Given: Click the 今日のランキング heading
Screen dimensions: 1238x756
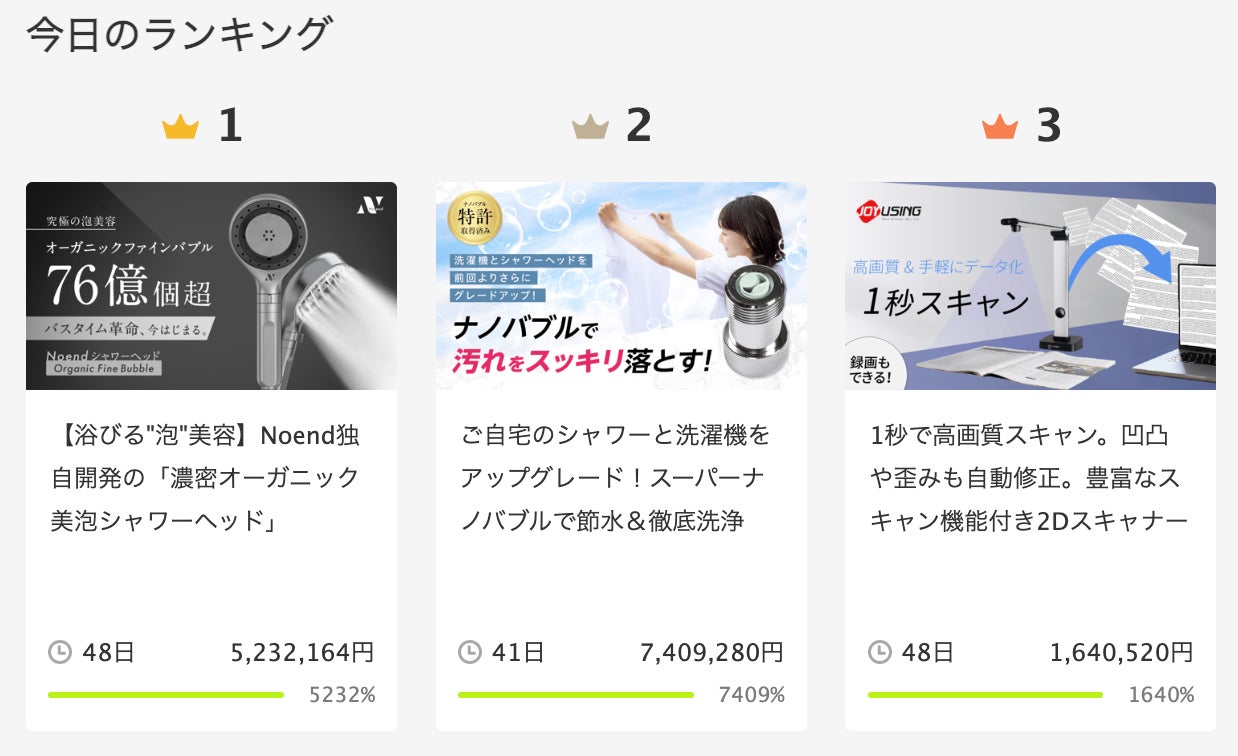Looking at the screenshot, I should click(178, 34).
